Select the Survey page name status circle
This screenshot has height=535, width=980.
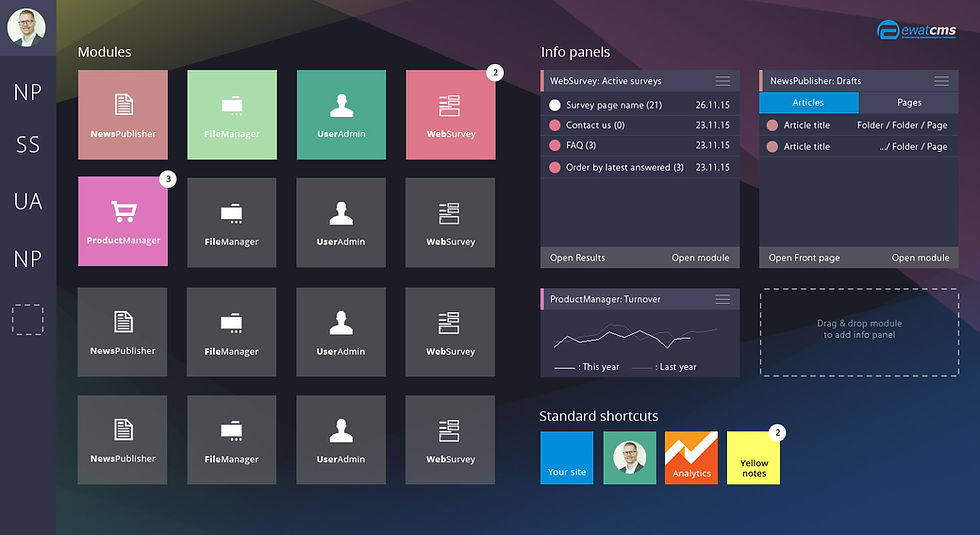point(554,105)
